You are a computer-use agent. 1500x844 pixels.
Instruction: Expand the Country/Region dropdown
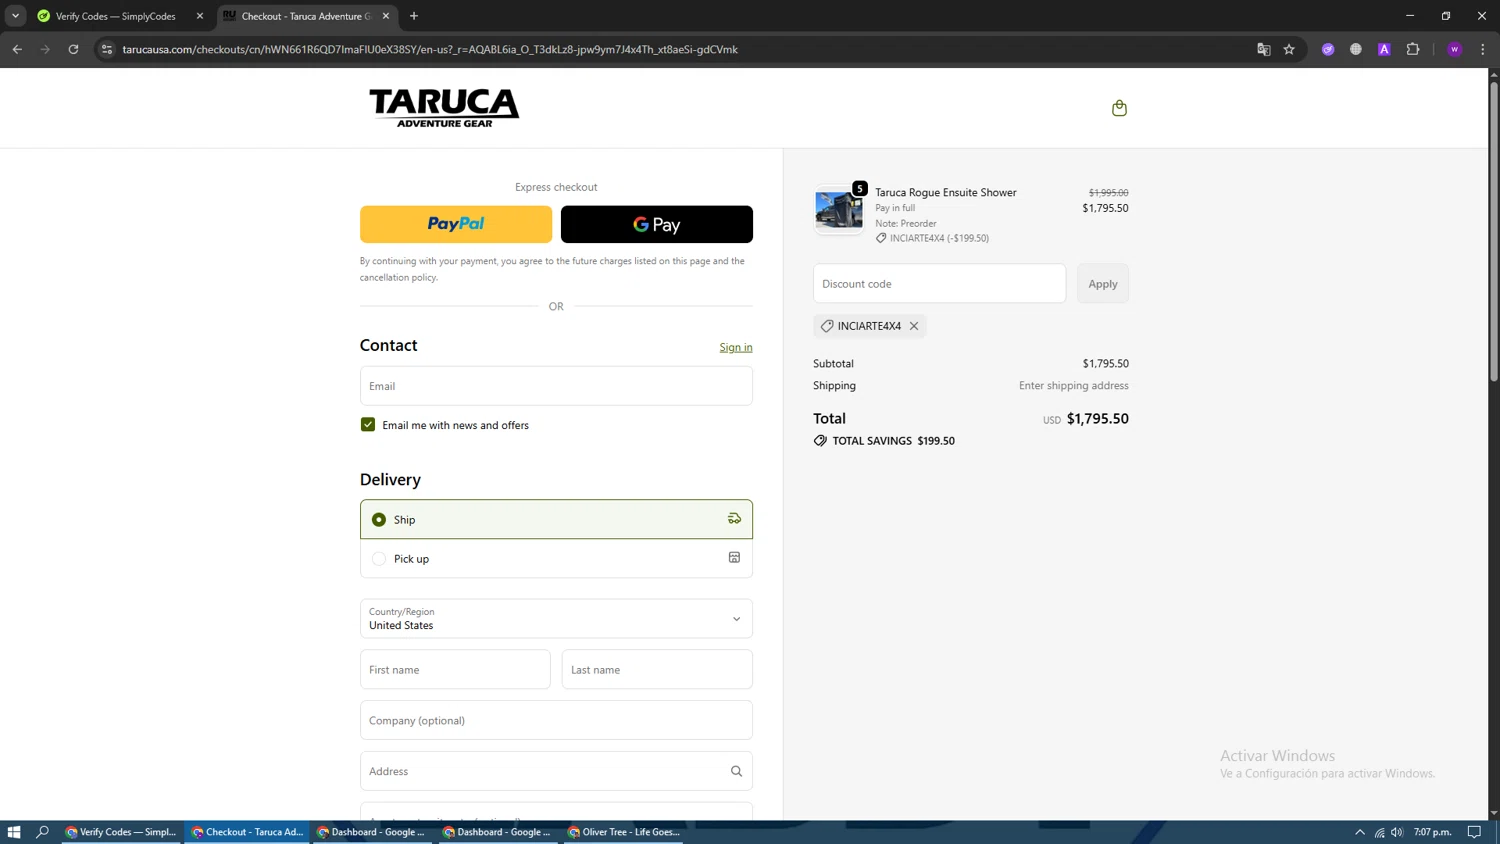pyautogui.click(x=556, y=618)
